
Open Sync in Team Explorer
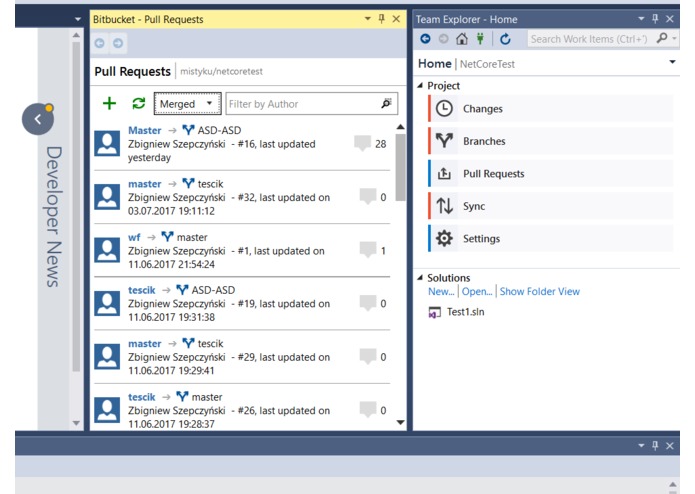point(551,206)
